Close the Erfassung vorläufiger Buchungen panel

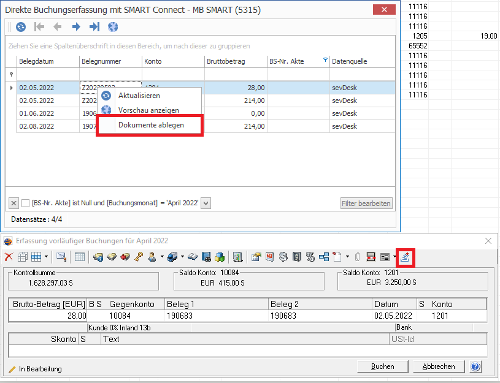pos(488,241)
